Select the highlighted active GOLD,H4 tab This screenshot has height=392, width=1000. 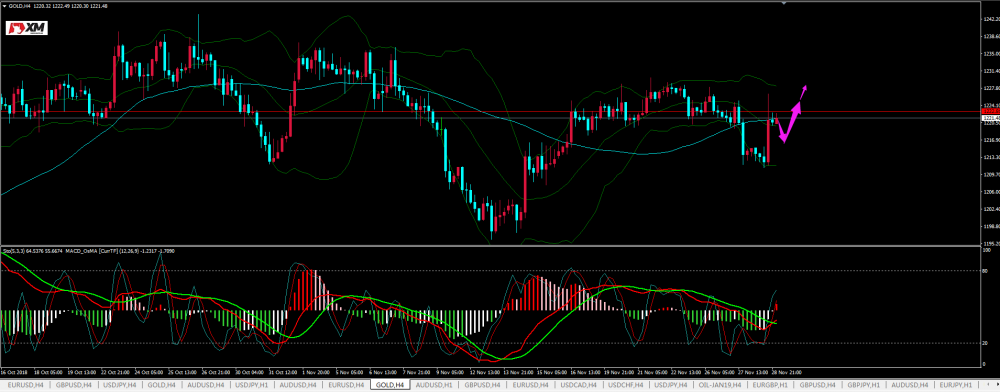[390, 385]
